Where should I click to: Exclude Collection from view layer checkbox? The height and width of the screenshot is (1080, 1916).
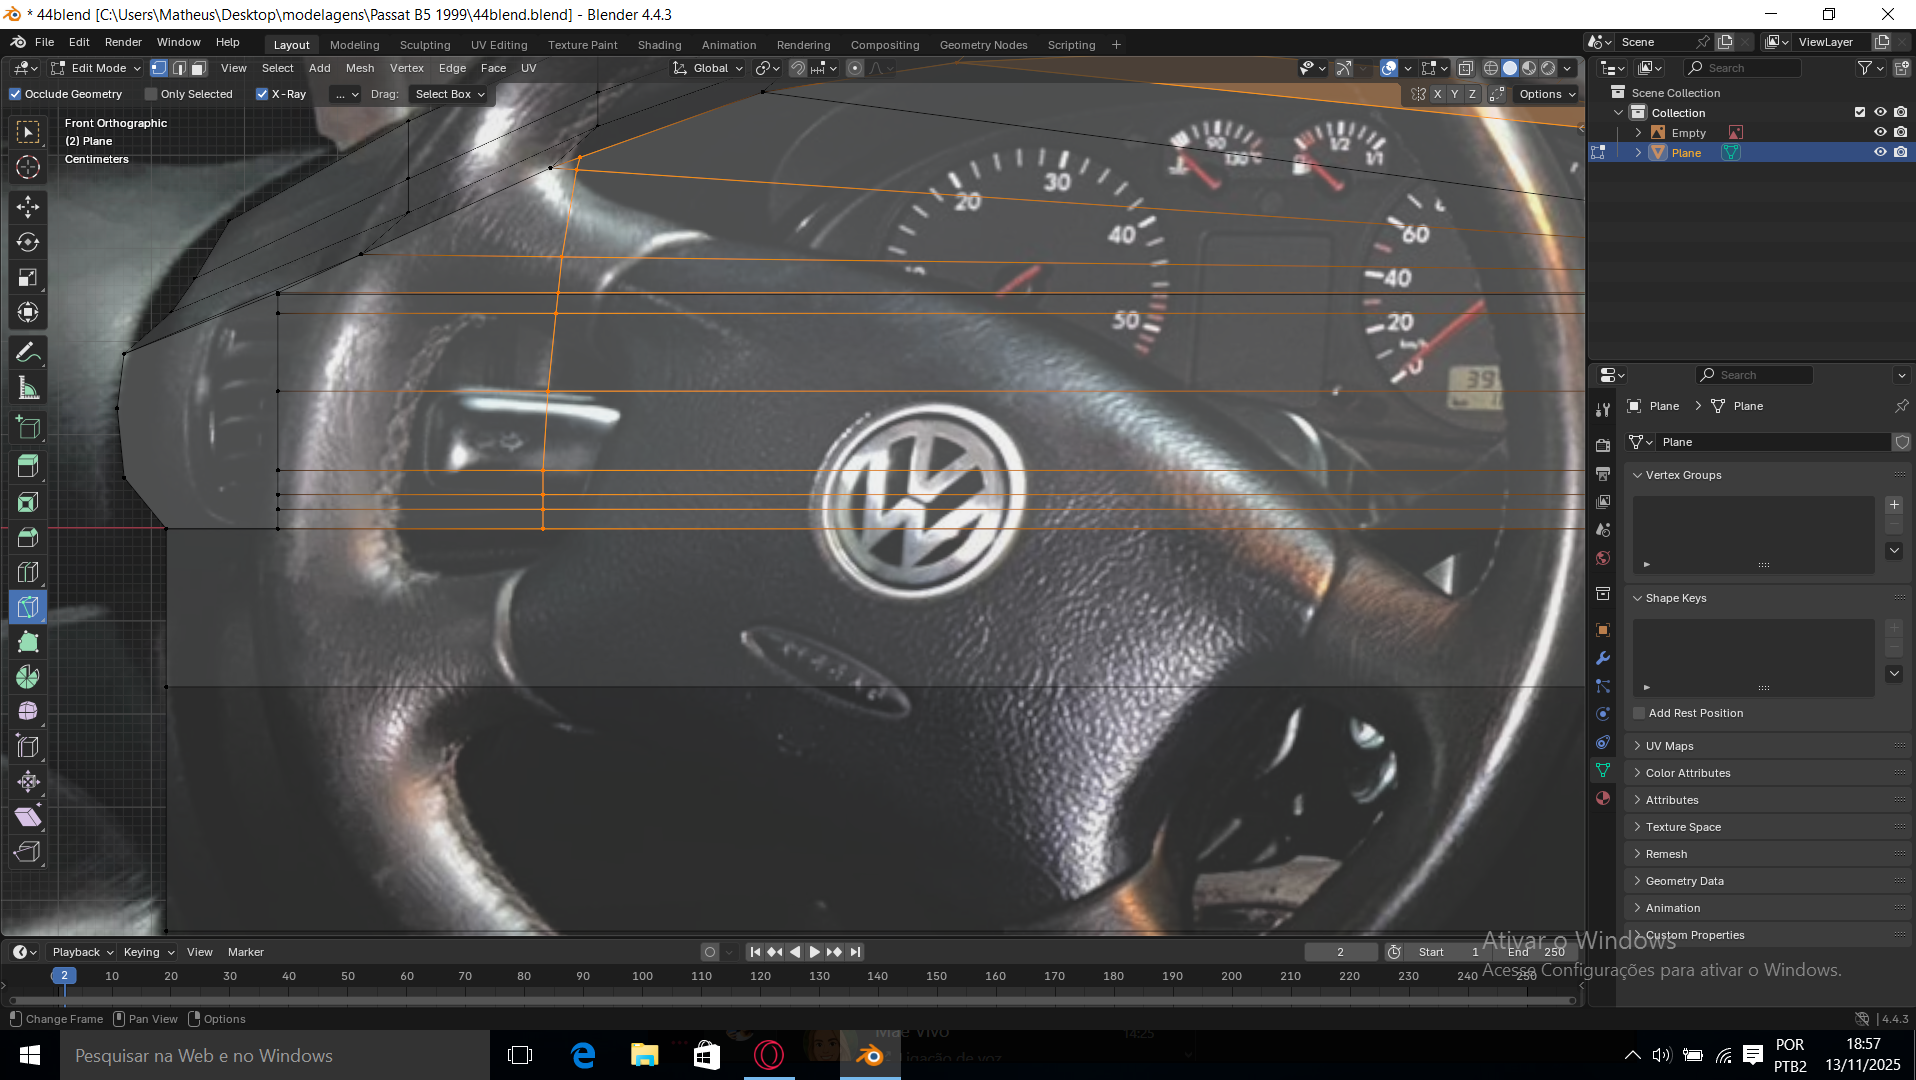[x=1860, y=112]
